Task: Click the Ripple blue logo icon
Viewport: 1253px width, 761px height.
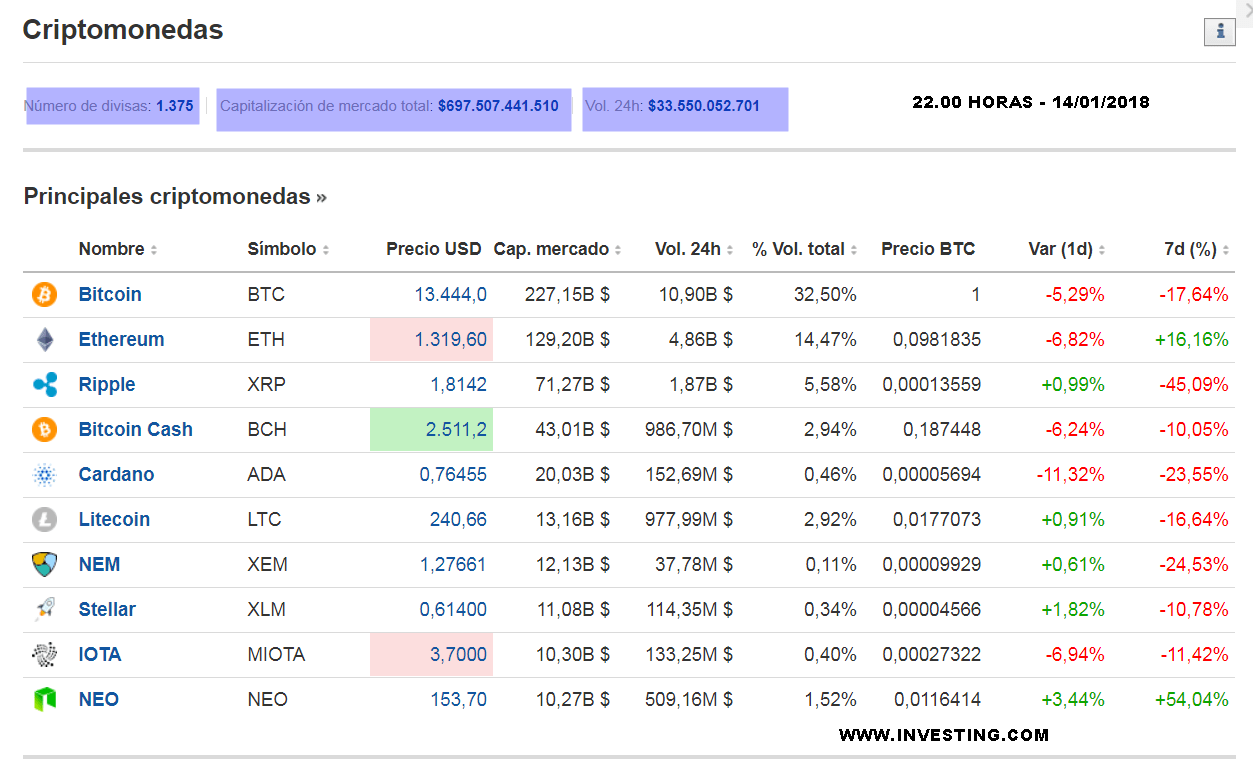Action: pyautogui.click(x=45, y=385)
